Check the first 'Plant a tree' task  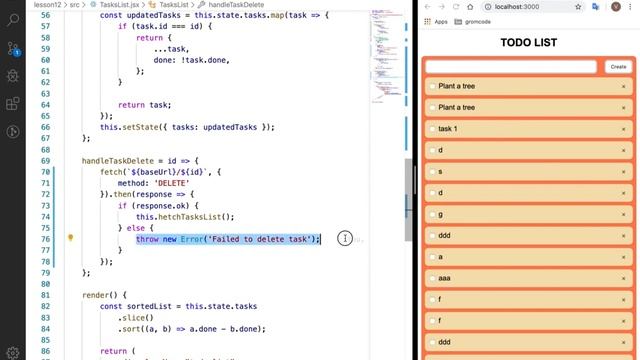pyautogui.click(x=433, y=86)
